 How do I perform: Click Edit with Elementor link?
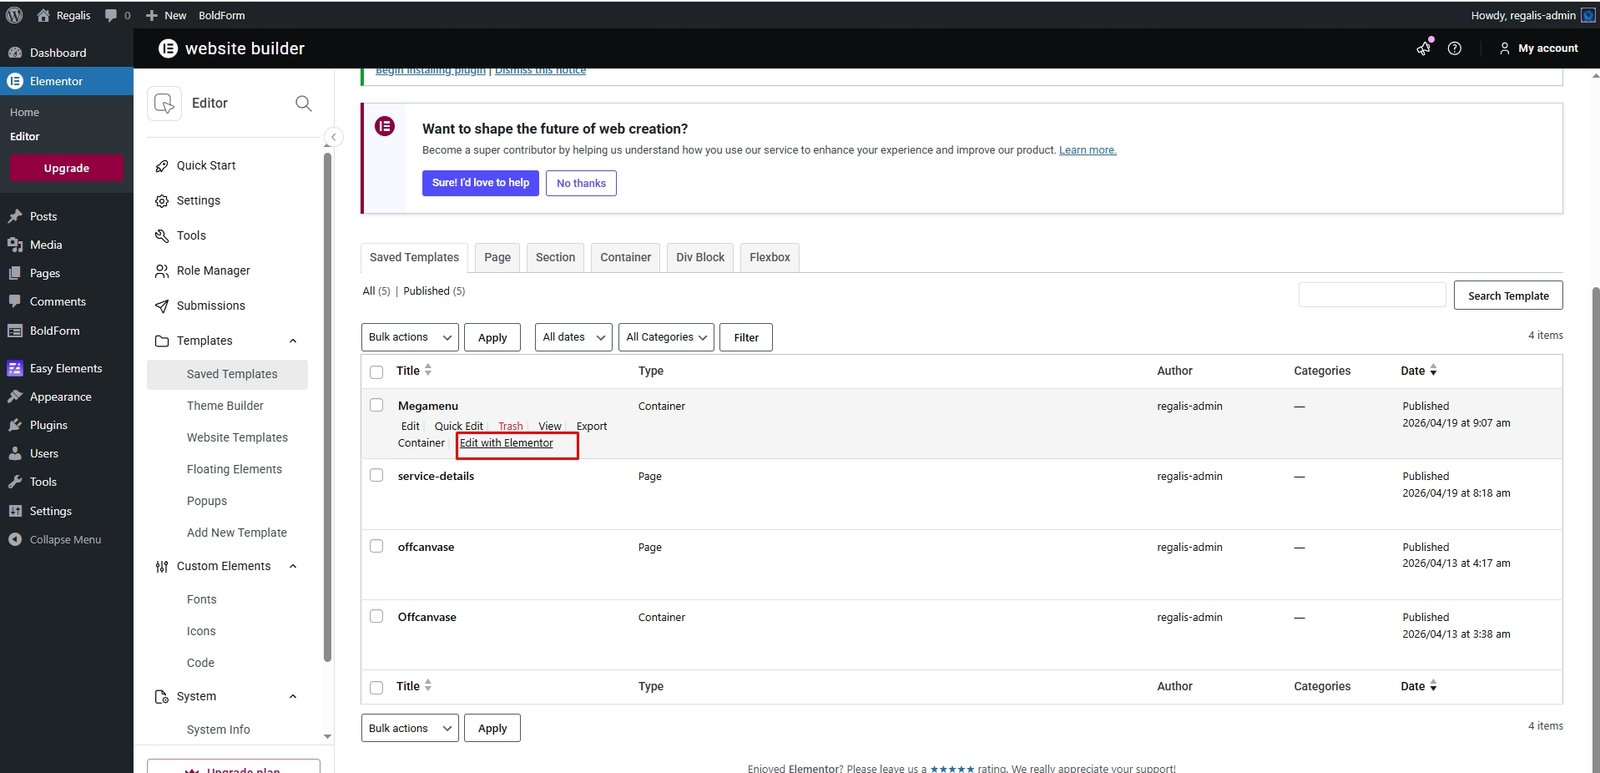506,443
